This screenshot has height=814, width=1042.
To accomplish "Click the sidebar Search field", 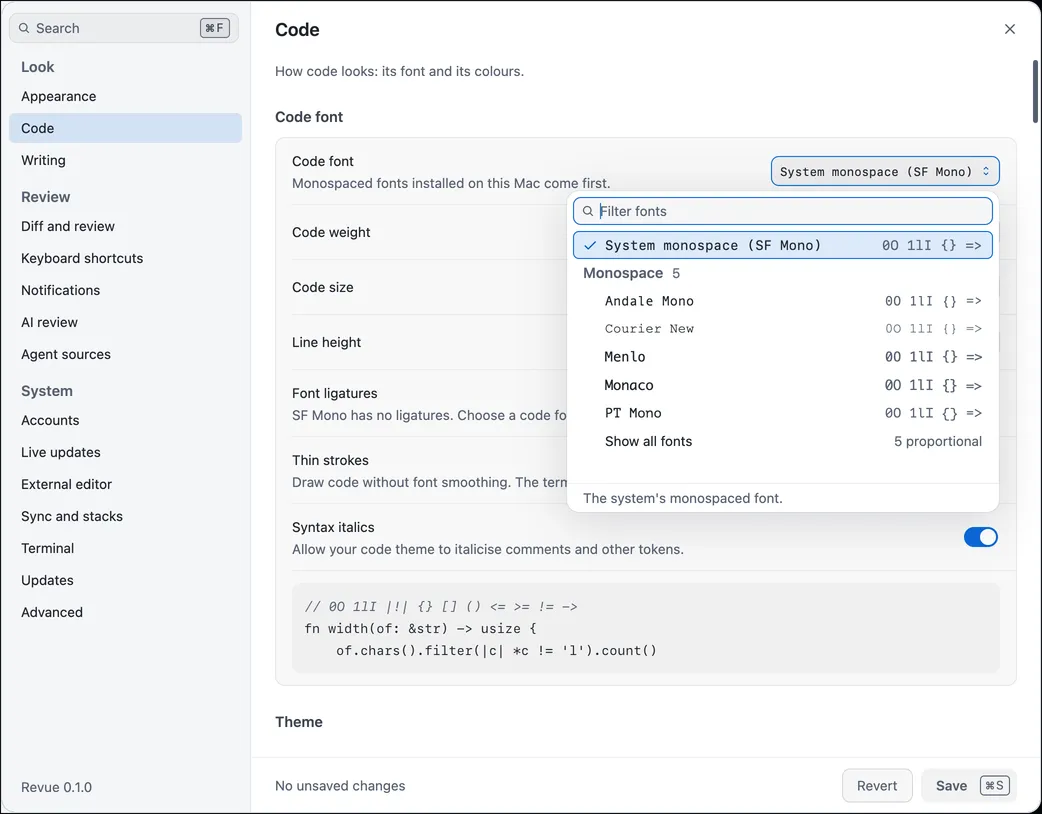I will [x=124, y=28].
